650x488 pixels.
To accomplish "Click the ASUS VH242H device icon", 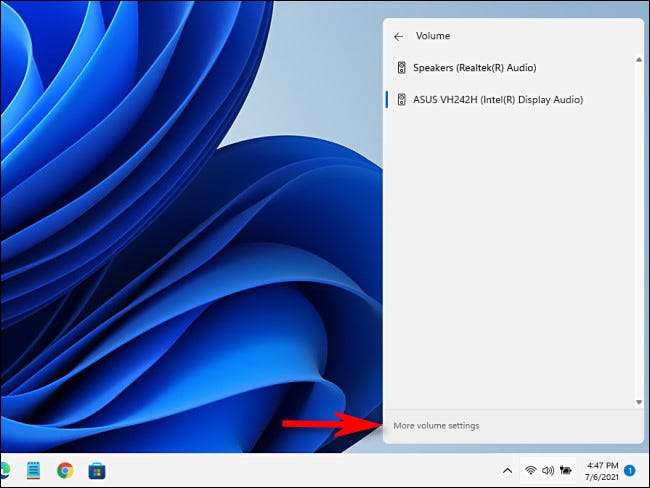I will click(x=402, y=100).
